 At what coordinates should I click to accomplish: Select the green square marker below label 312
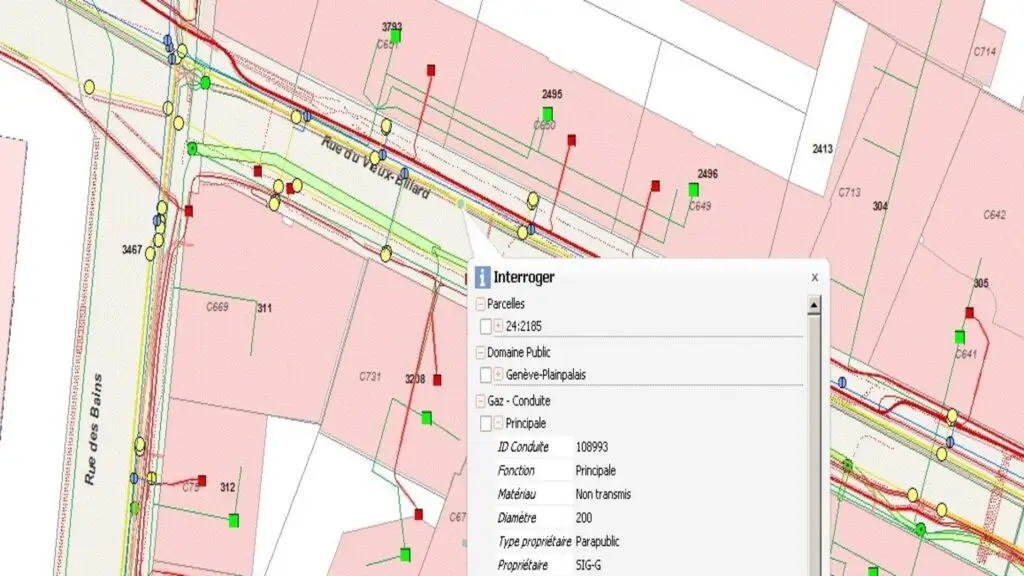coord(234,520)
